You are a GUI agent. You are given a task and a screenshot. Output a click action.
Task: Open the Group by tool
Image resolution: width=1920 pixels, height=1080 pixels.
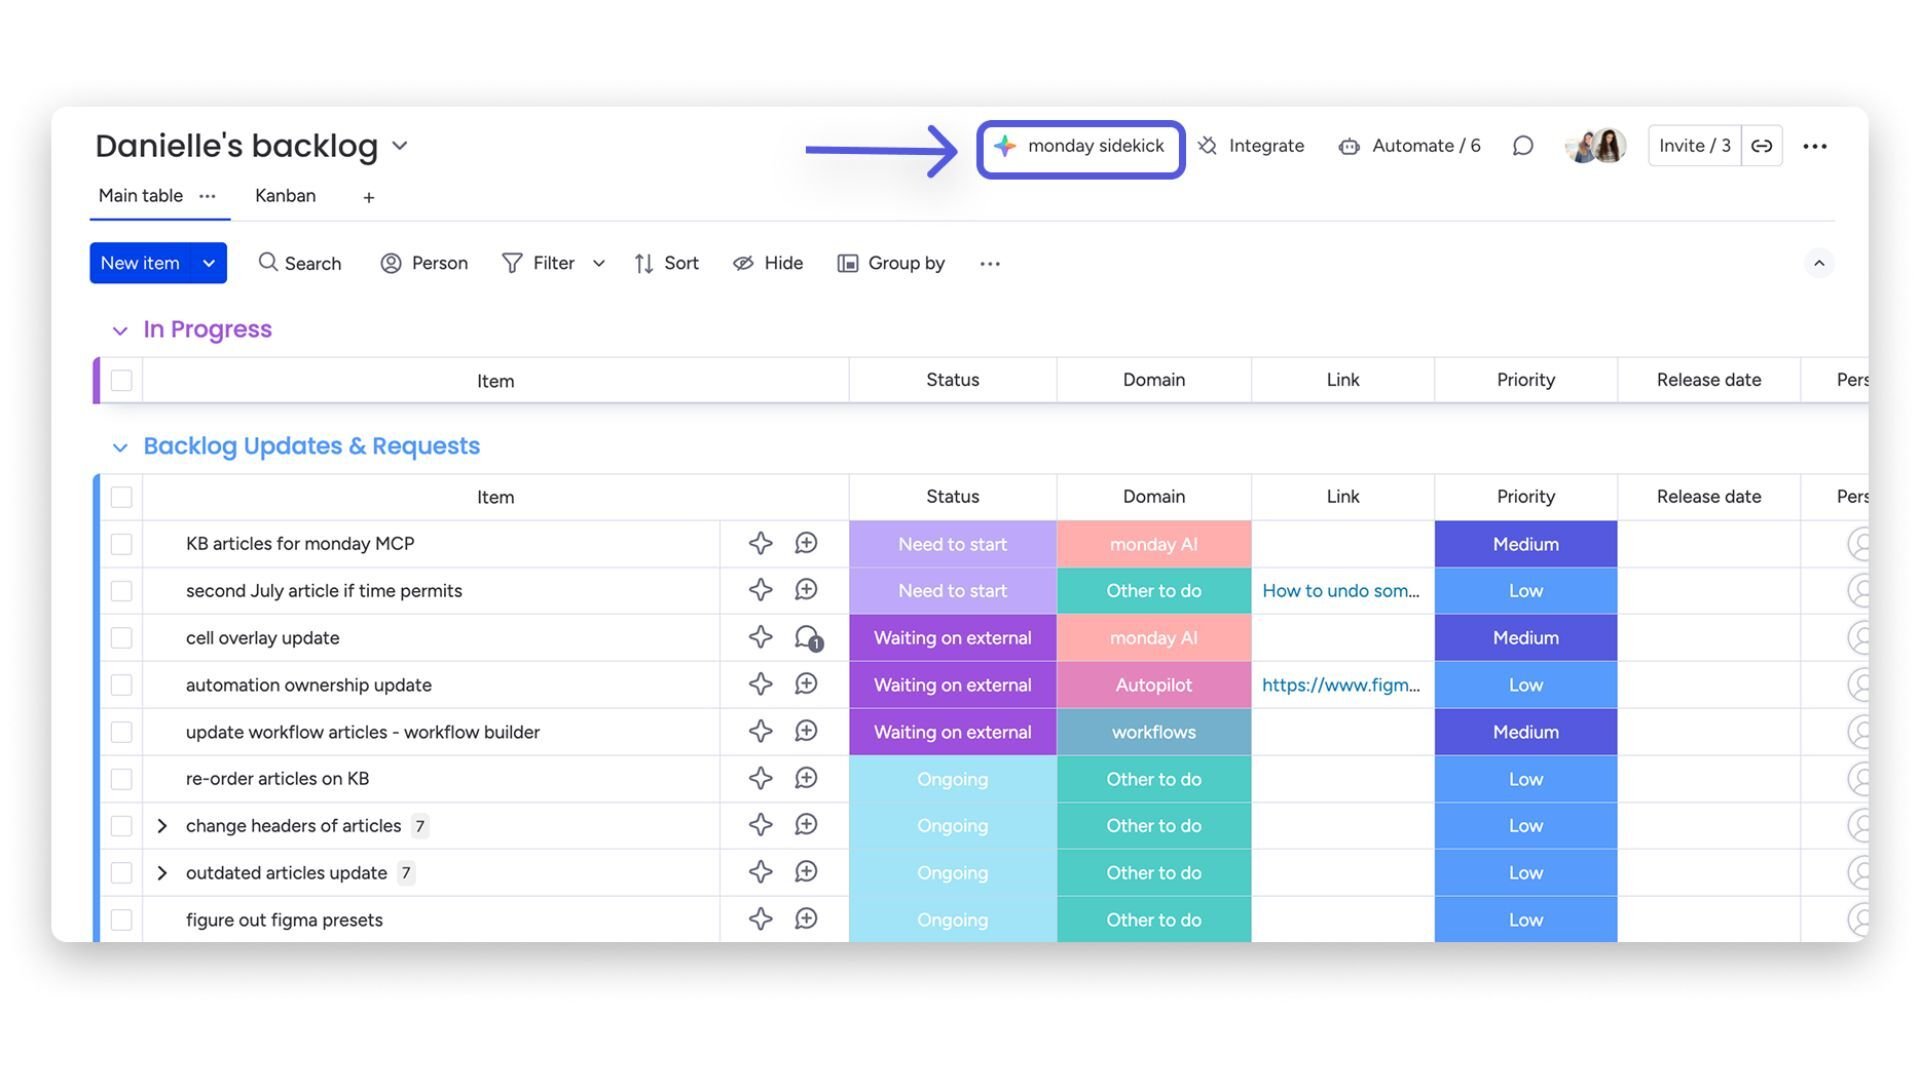point(891,263)
